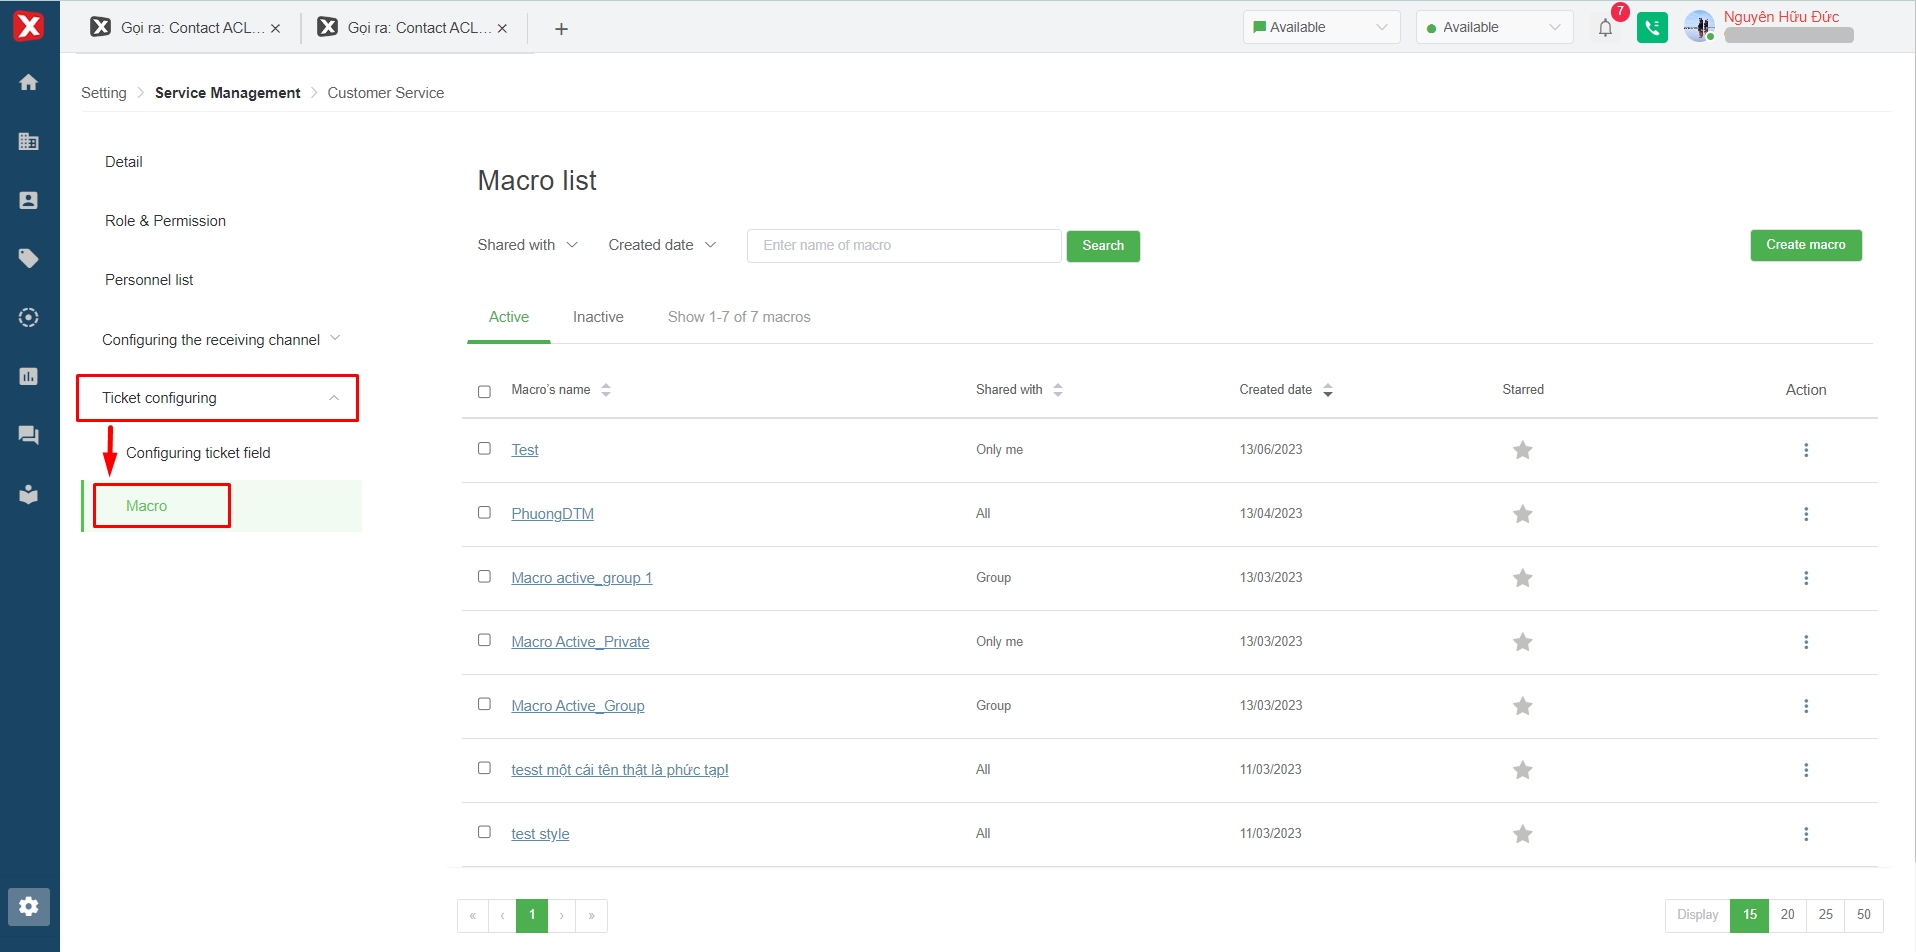This screenshot has height=952, width=1916.
Task: Open the chat icon in sidebar
Action: 29,435
